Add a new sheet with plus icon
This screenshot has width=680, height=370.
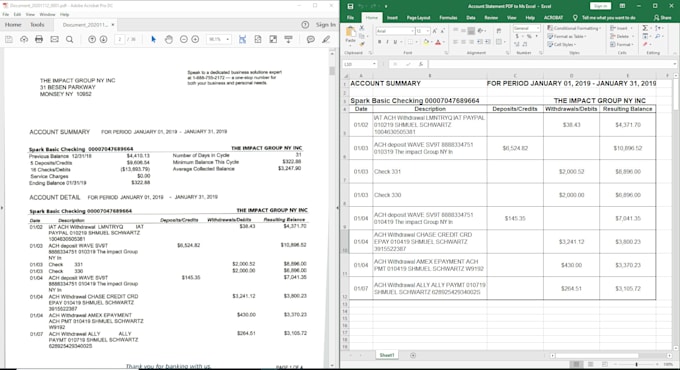point(413,355)
